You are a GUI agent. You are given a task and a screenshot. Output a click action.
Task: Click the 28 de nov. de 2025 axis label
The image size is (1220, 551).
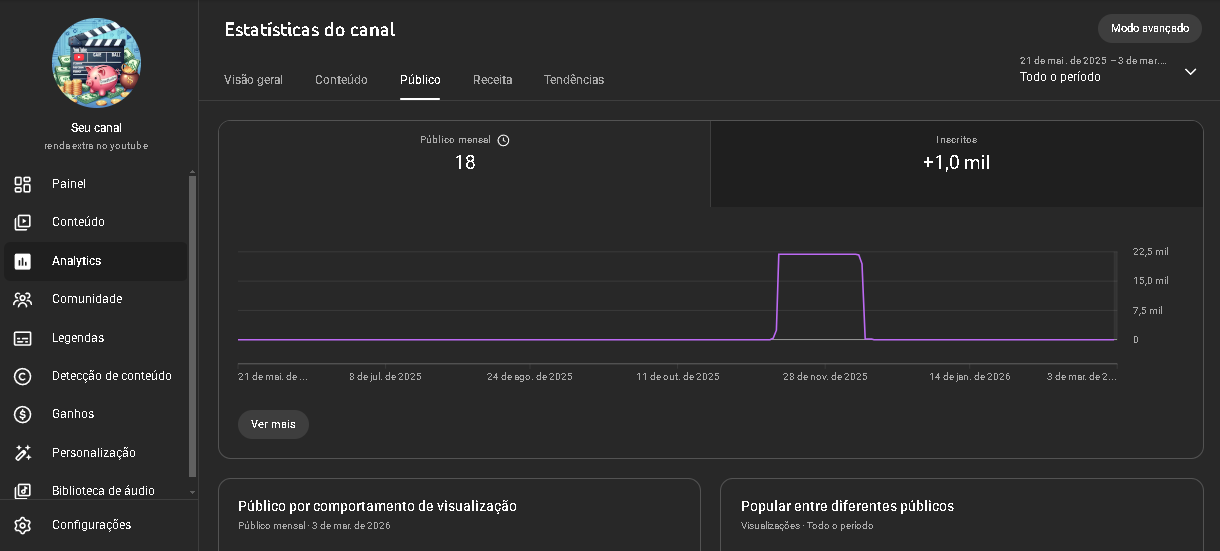(x=825, y=377)
